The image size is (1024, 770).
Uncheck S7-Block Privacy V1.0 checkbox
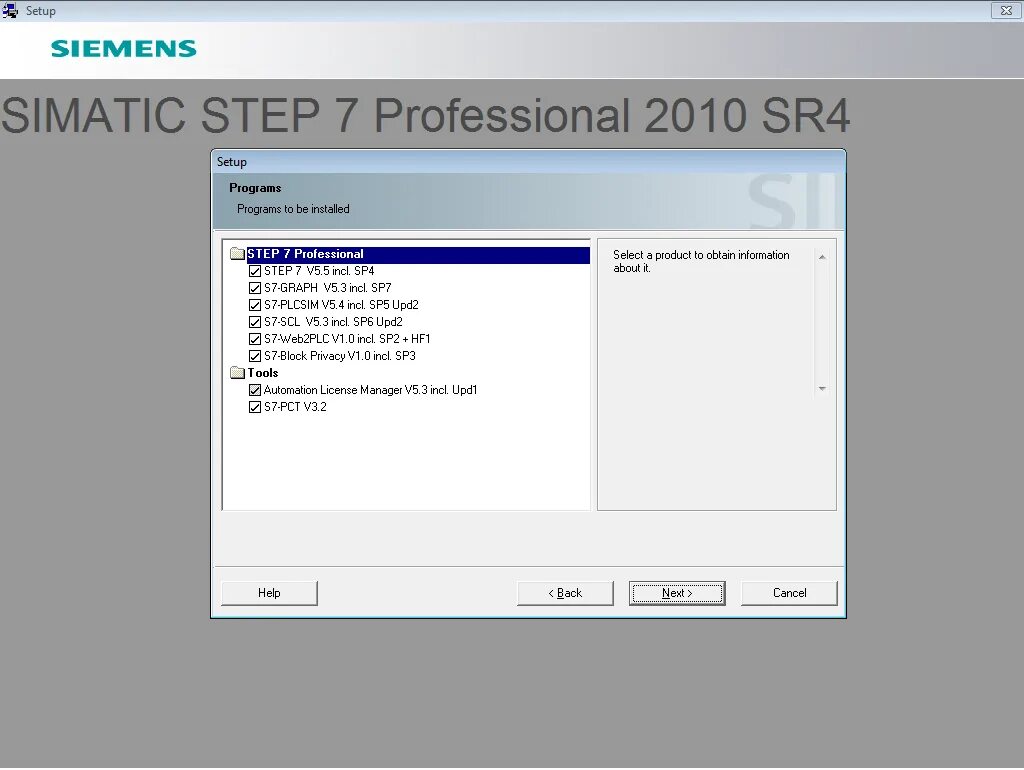pyautogui.click(x=255, y=356)
